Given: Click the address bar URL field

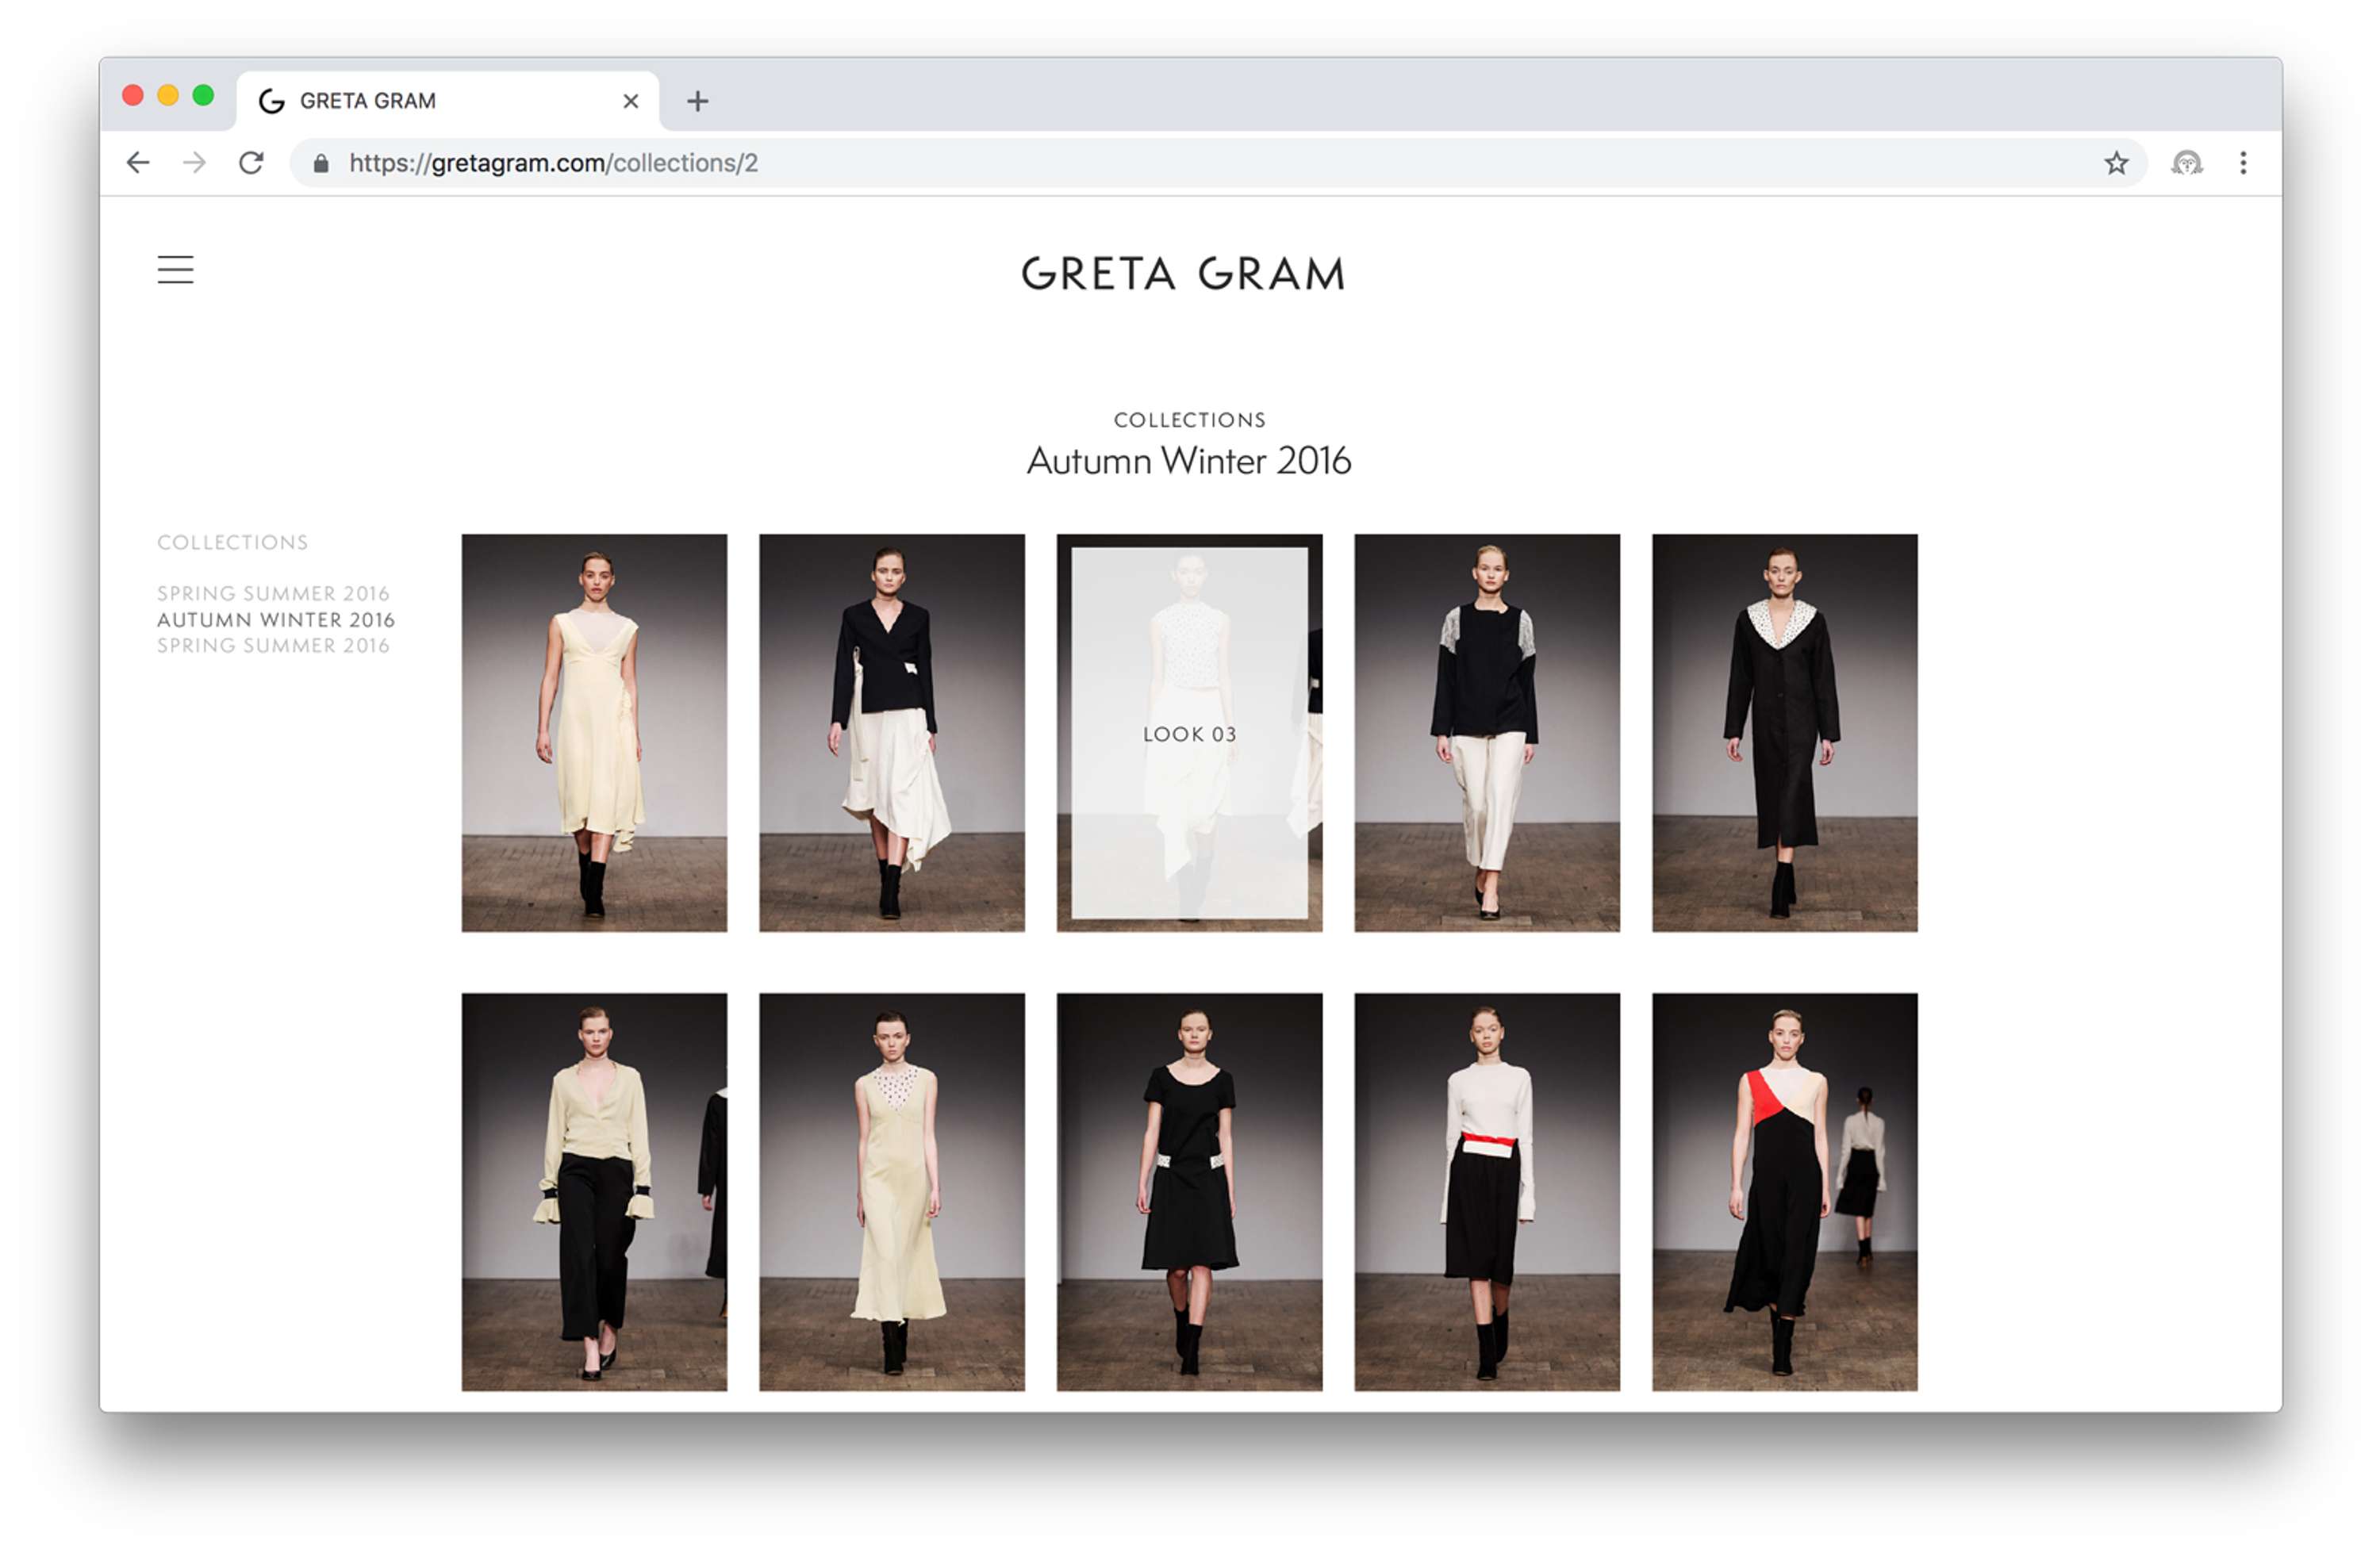Looking at the screenshot, I should (x=1217, y=163).
